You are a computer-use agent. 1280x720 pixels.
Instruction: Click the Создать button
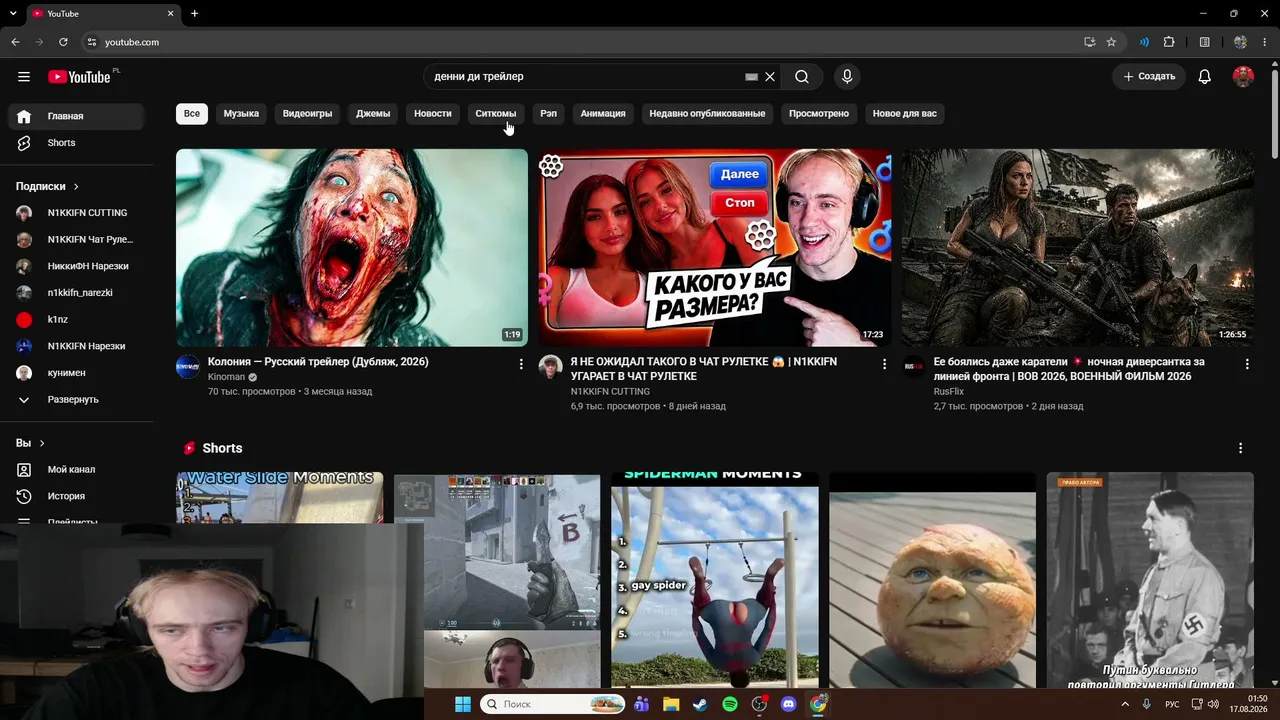click(x=1149, y=77)
